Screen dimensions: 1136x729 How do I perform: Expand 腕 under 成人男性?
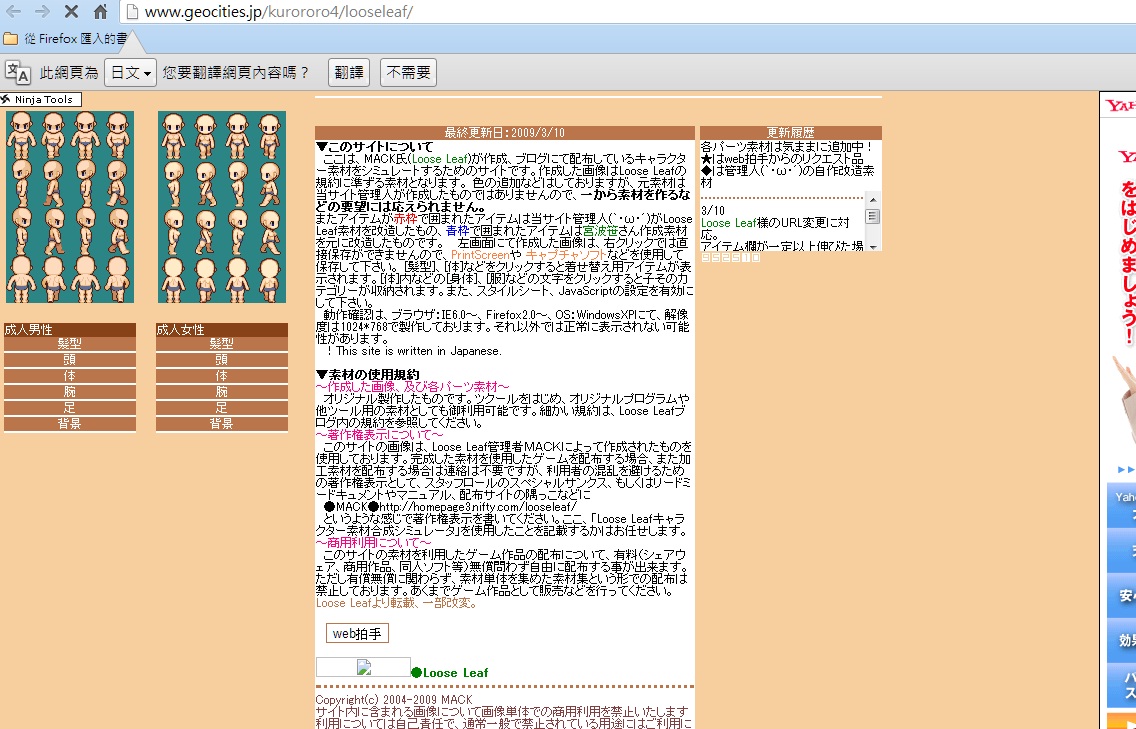point(70,391)
